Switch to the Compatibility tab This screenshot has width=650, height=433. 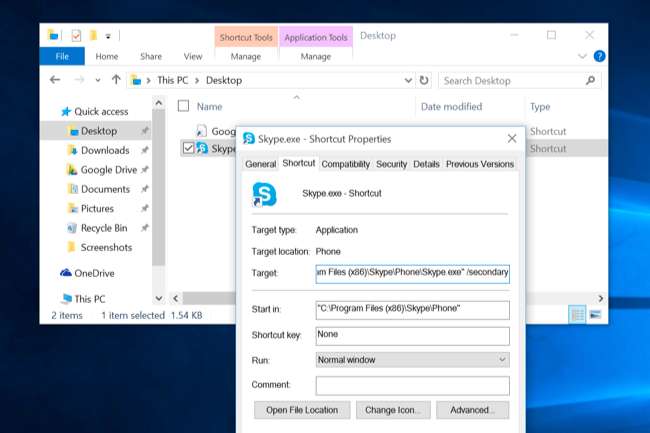pos(346,164)
